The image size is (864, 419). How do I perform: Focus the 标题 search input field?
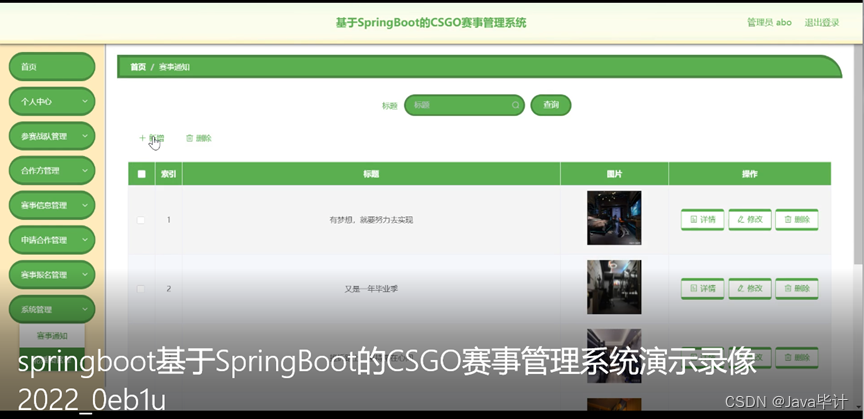pos(464,105)
